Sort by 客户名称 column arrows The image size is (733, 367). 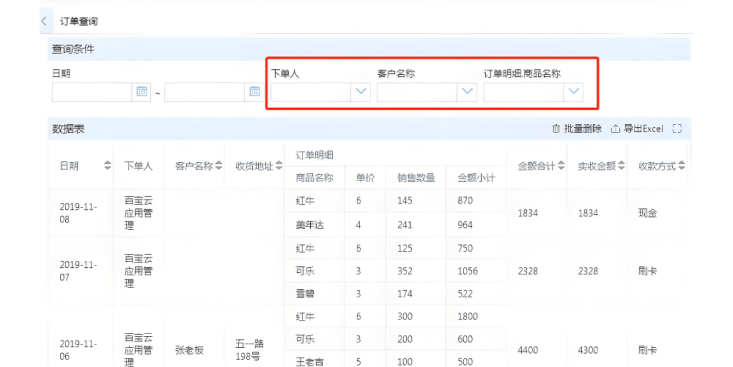click(218, 166)
